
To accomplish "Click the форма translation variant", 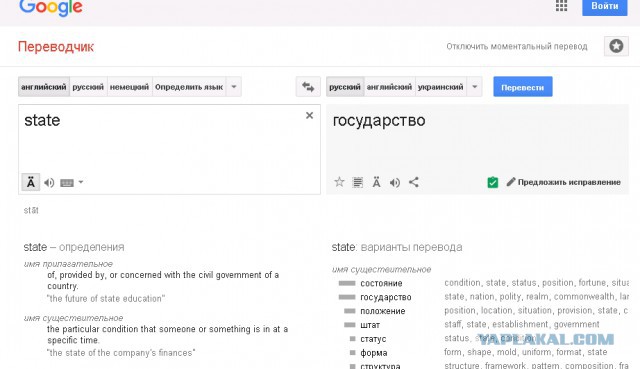I will click(373, 353).
